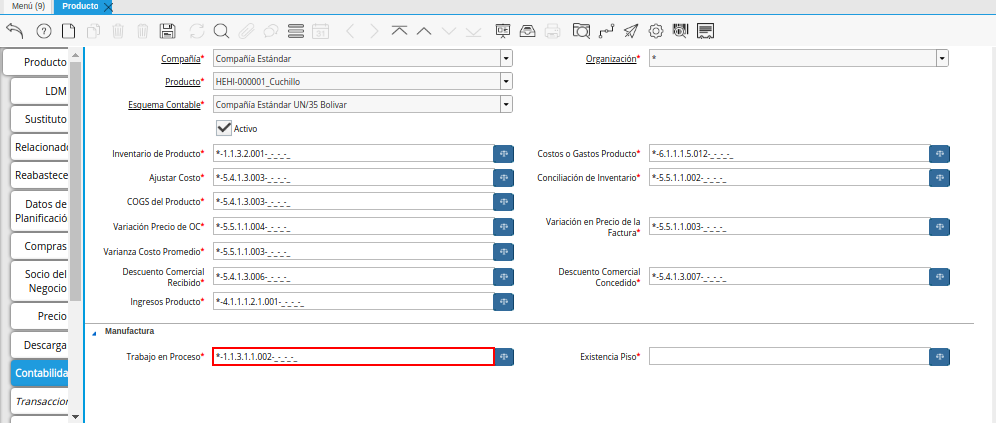This screenshot has width=996, height=423.
Task: Refresh the record with circular arrows icon
Action: (x=197, y=30)
